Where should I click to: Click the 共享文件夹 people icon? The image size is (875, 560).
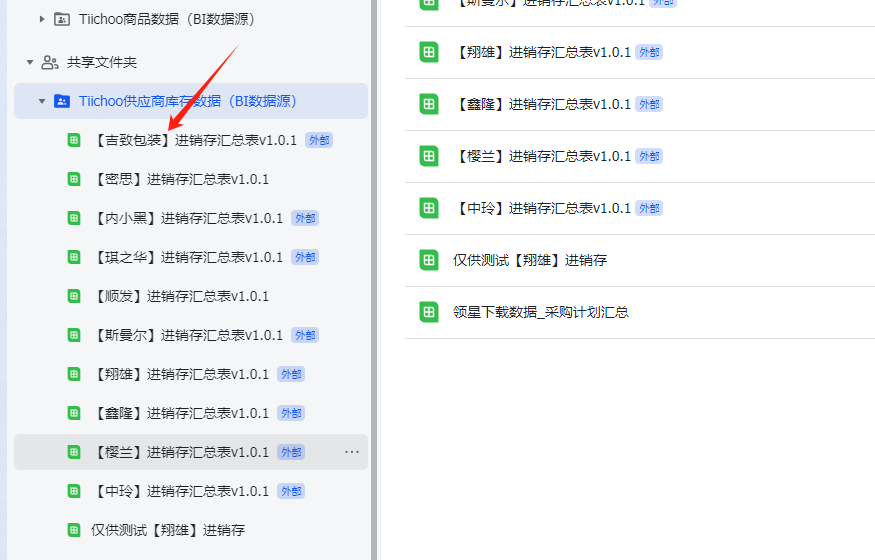click(50, 62)
